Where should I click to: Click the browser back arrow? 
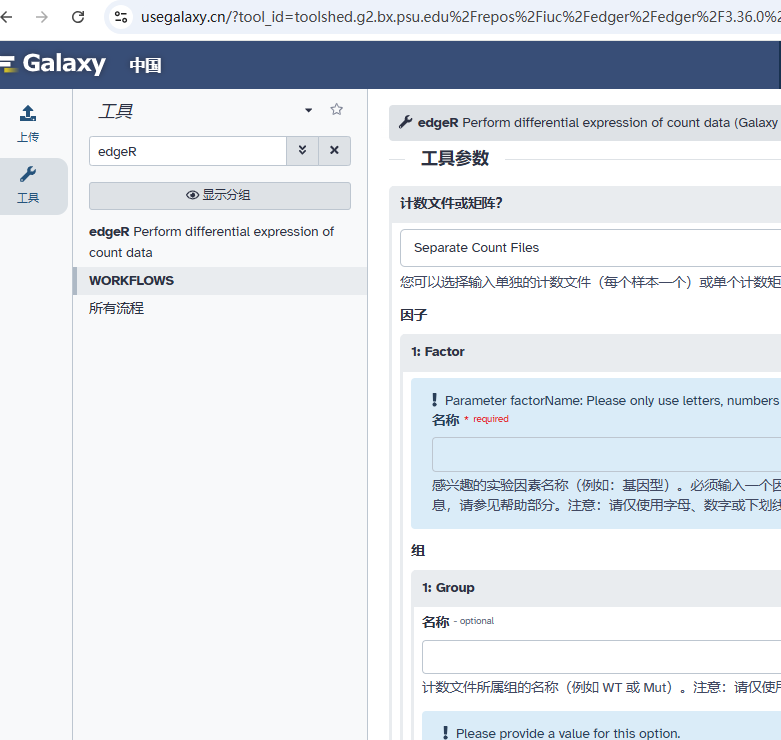click(6, 17)
